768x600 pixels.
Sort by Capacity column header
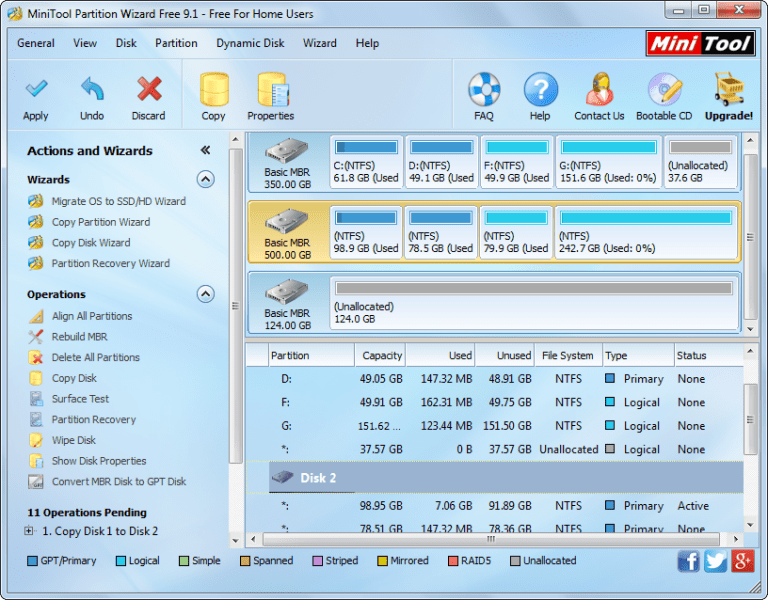380,356
